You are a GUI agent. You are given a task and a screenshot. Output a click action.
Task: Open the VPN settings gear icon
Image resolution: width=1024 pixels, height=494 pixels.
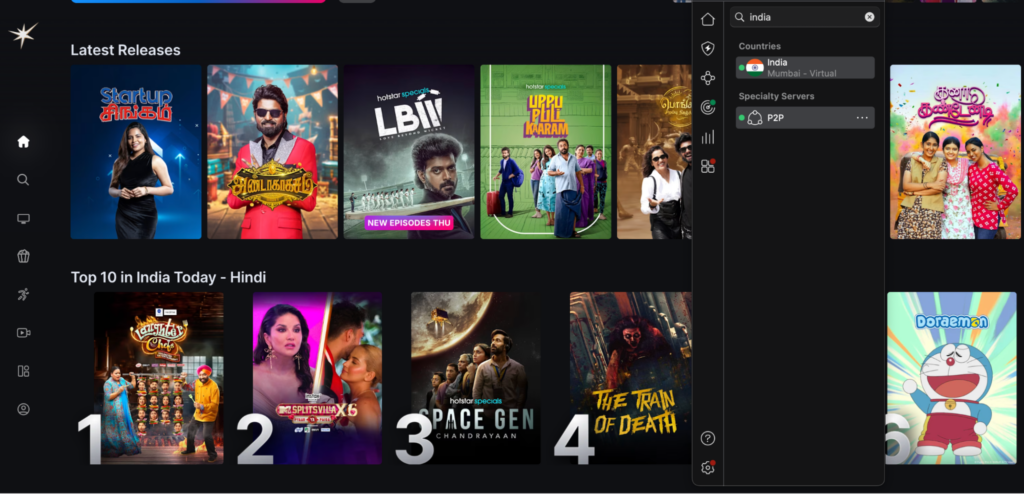707,467
